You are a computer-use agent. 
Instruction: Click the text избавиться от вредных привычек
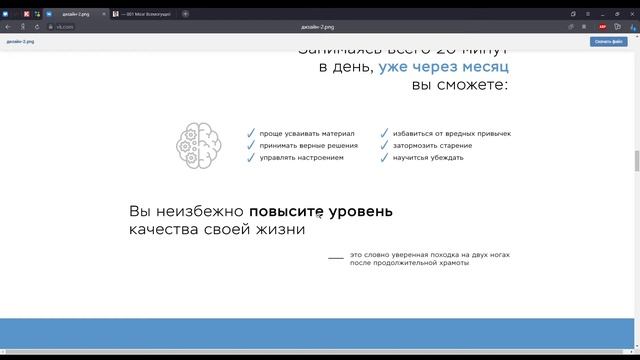[452, 133]
